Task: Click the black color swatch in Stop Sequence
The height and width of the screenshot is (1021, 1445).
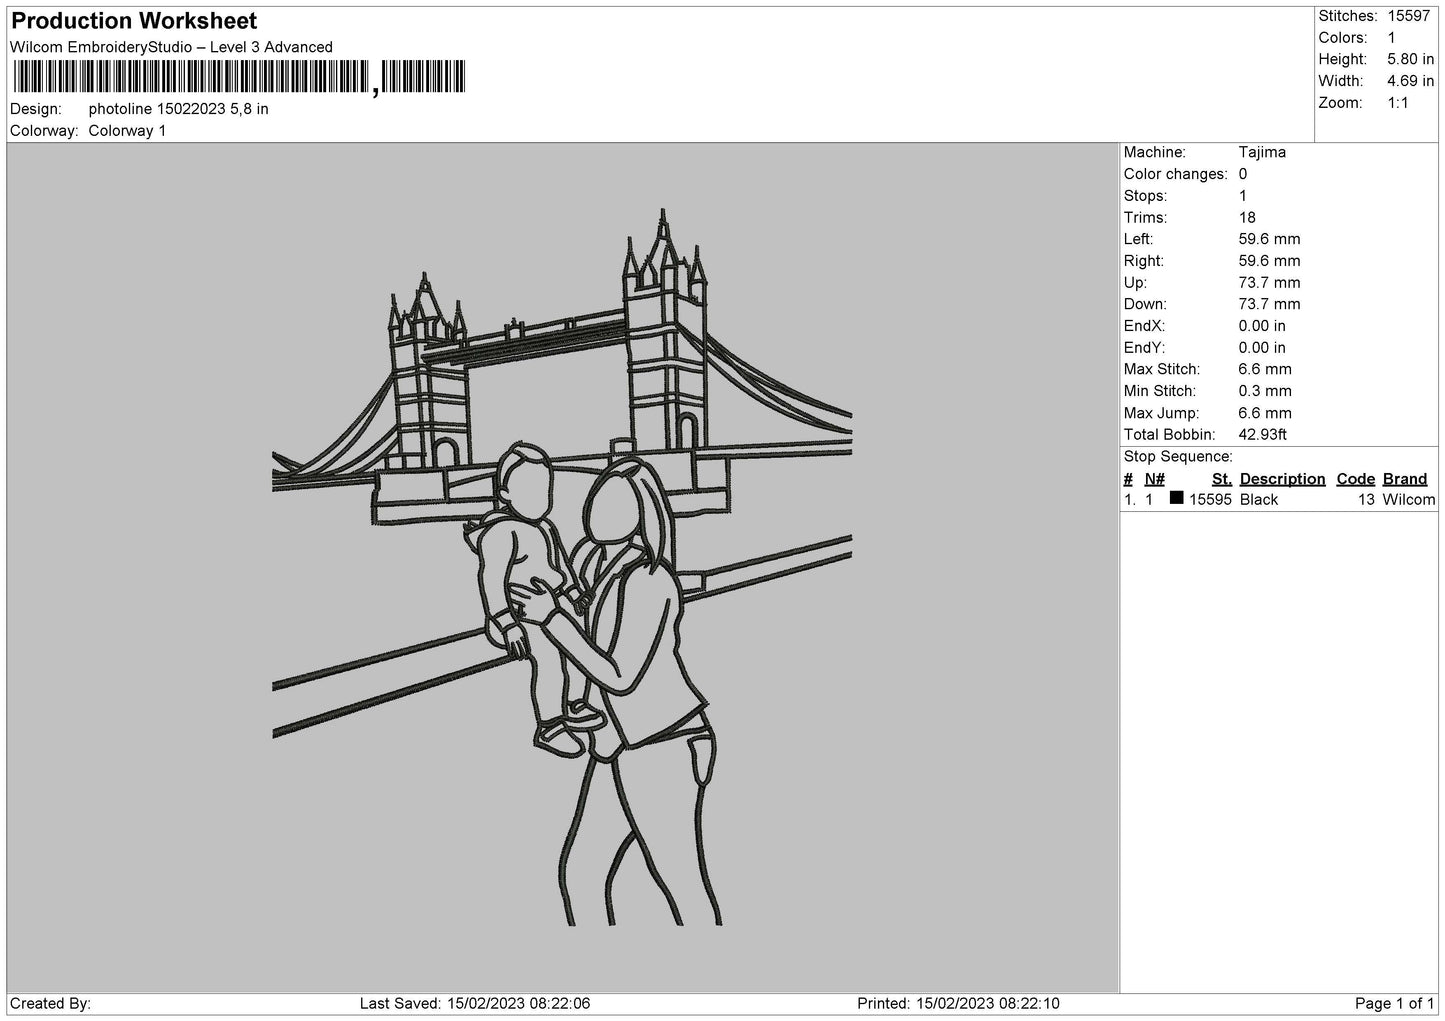Action: (1176, 498)
